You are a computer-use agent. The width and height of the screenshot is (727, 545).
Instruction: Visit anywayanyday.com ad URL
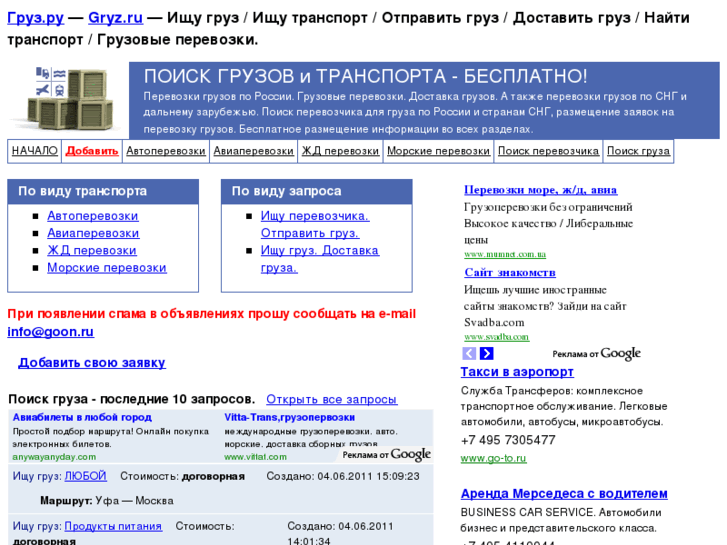click(x=54, y=457)
